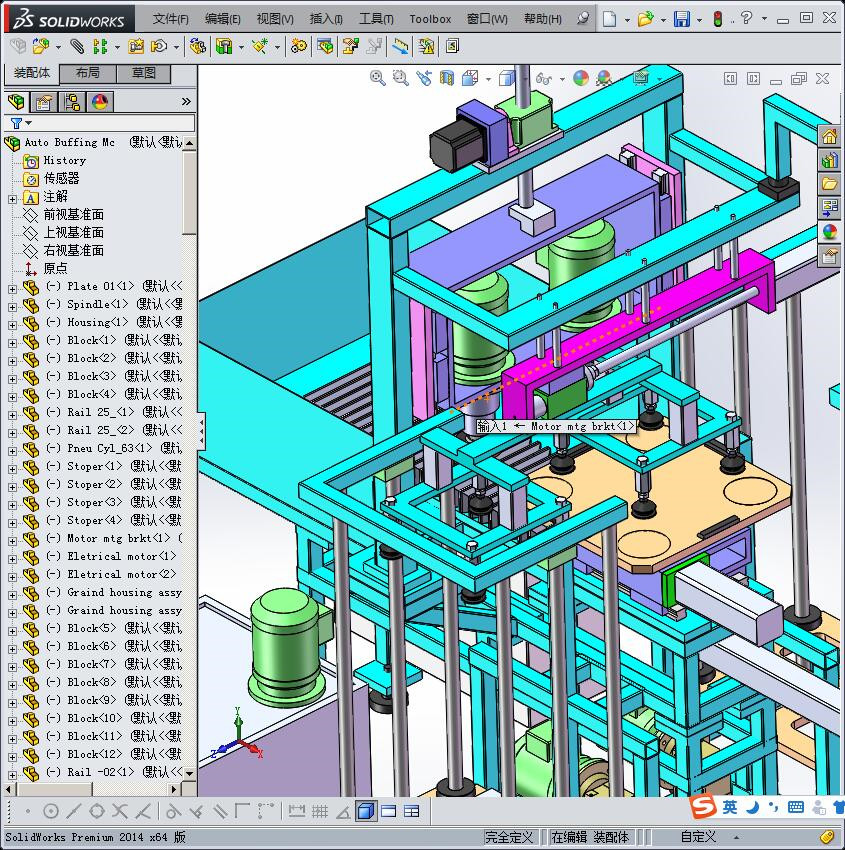The width and height of the screenshot is (845, 850).
Task: Click the Move Component icon
Action: coord(159,47)
